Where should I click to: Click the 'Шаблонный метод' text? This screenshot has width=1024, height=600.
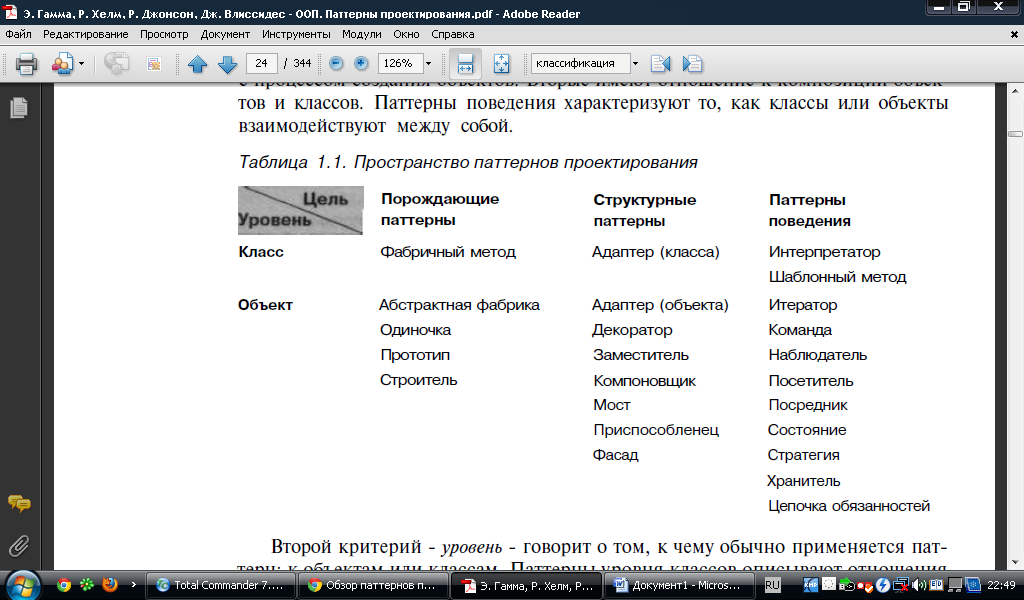pos(837,277)
